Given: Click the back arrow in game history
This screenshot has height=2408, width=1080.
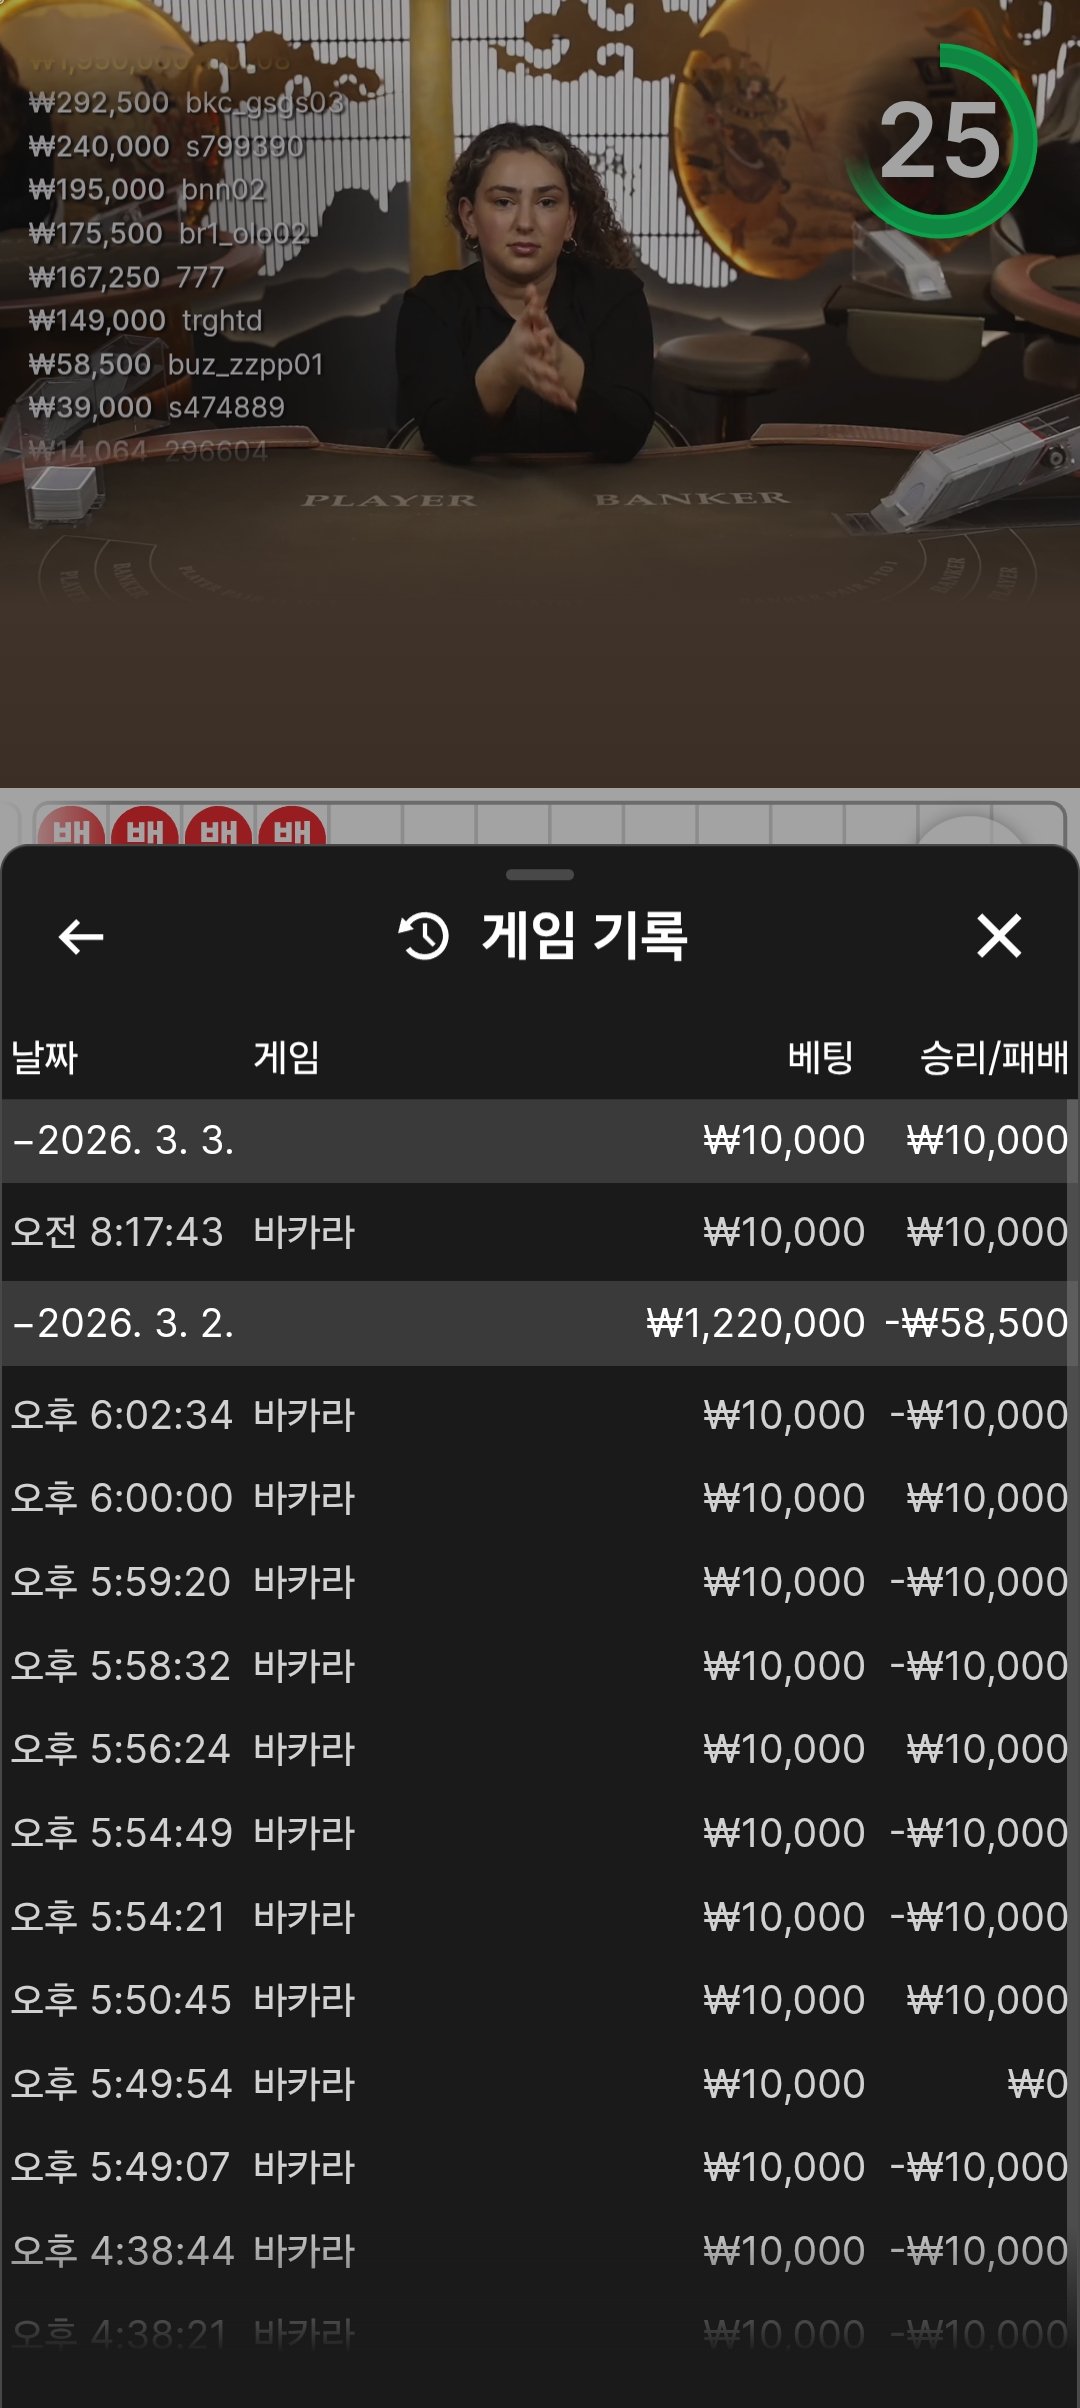Looking at the screenshot, I should pos(81,937).
